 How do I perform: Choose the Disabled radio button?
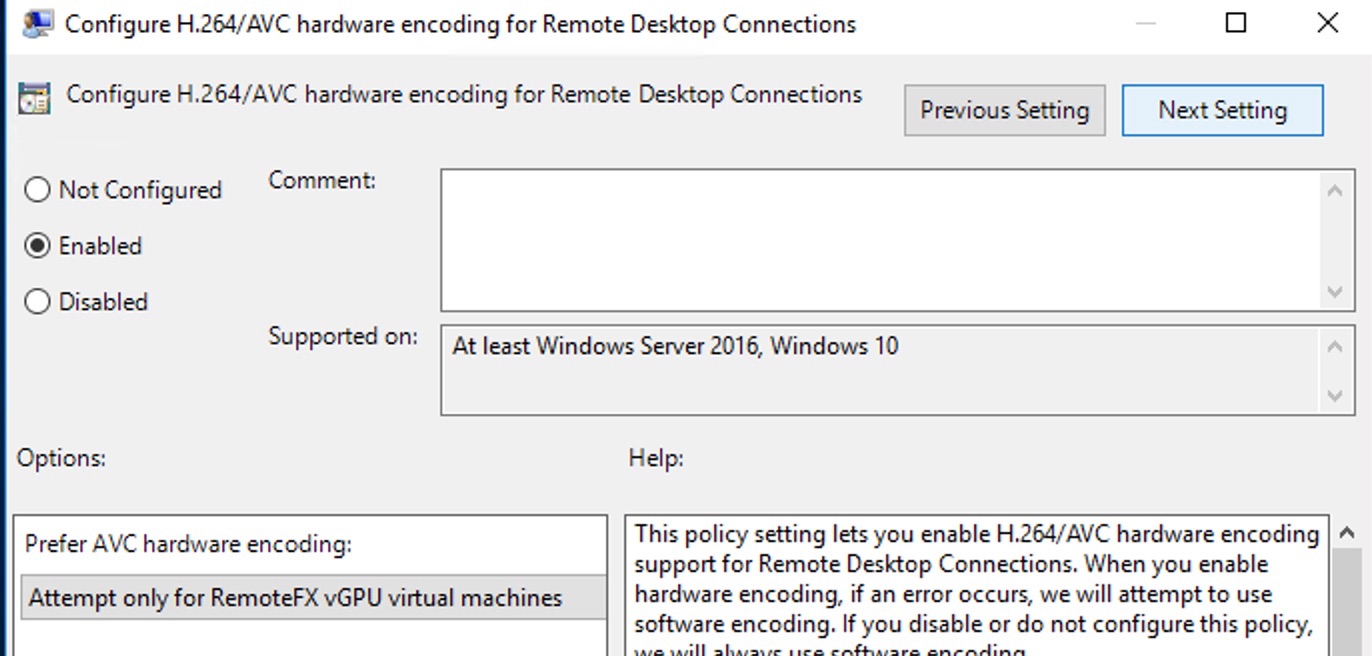pos(37,301)
